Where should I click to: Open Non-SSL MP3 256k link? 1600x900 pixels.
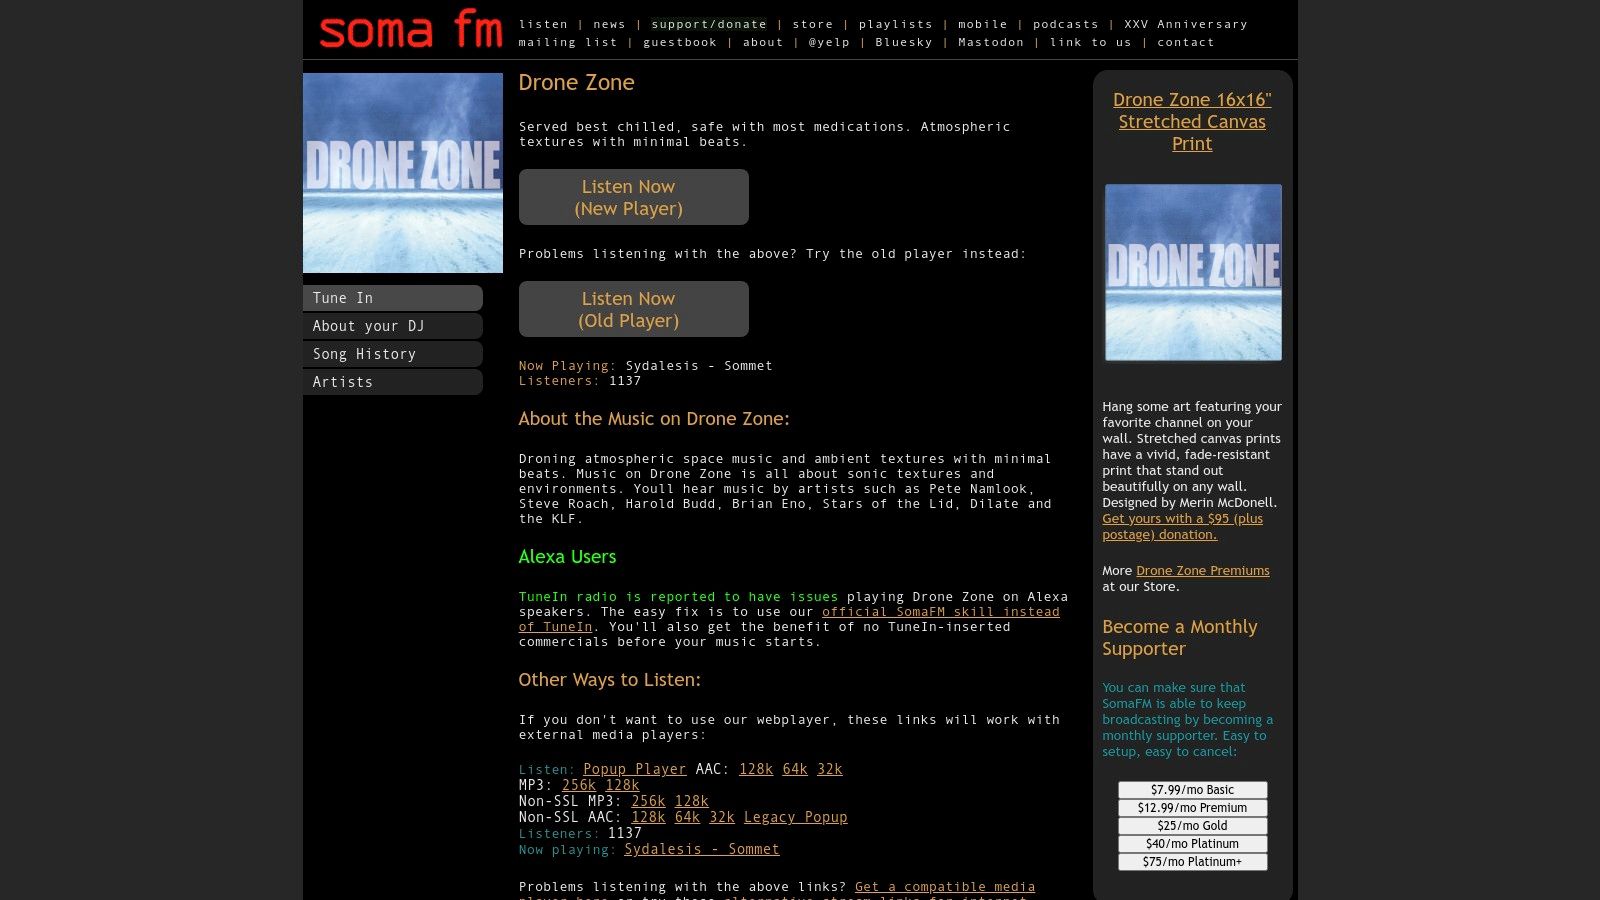point(648,801)
